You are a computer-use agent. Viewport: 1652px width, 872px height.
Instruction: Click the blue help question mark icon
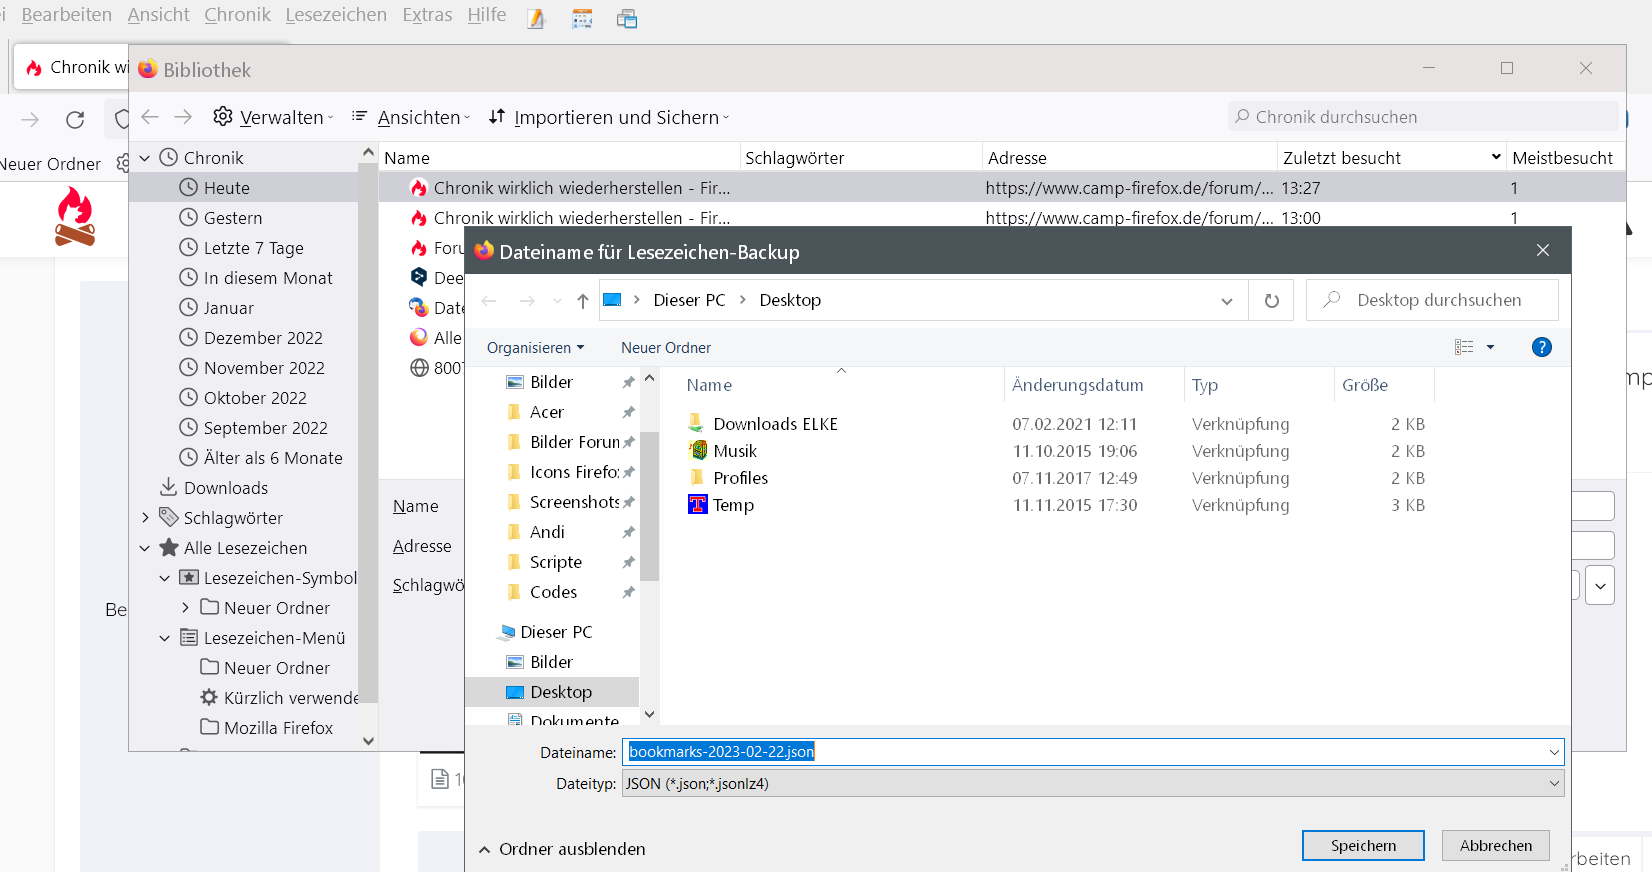(1541, 347)
